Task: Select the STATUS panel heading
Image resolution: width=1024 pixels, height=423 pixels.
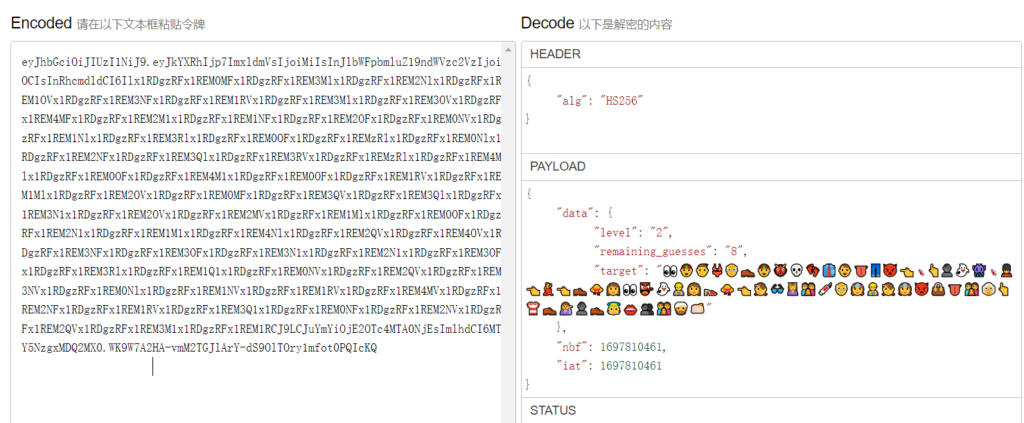Action: (x=553, y=410)
